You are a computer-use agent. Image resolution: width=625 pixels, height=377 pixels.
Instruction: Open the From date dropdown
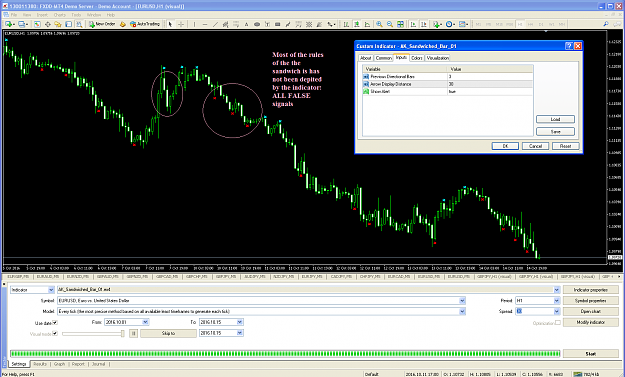coord(145,322)
